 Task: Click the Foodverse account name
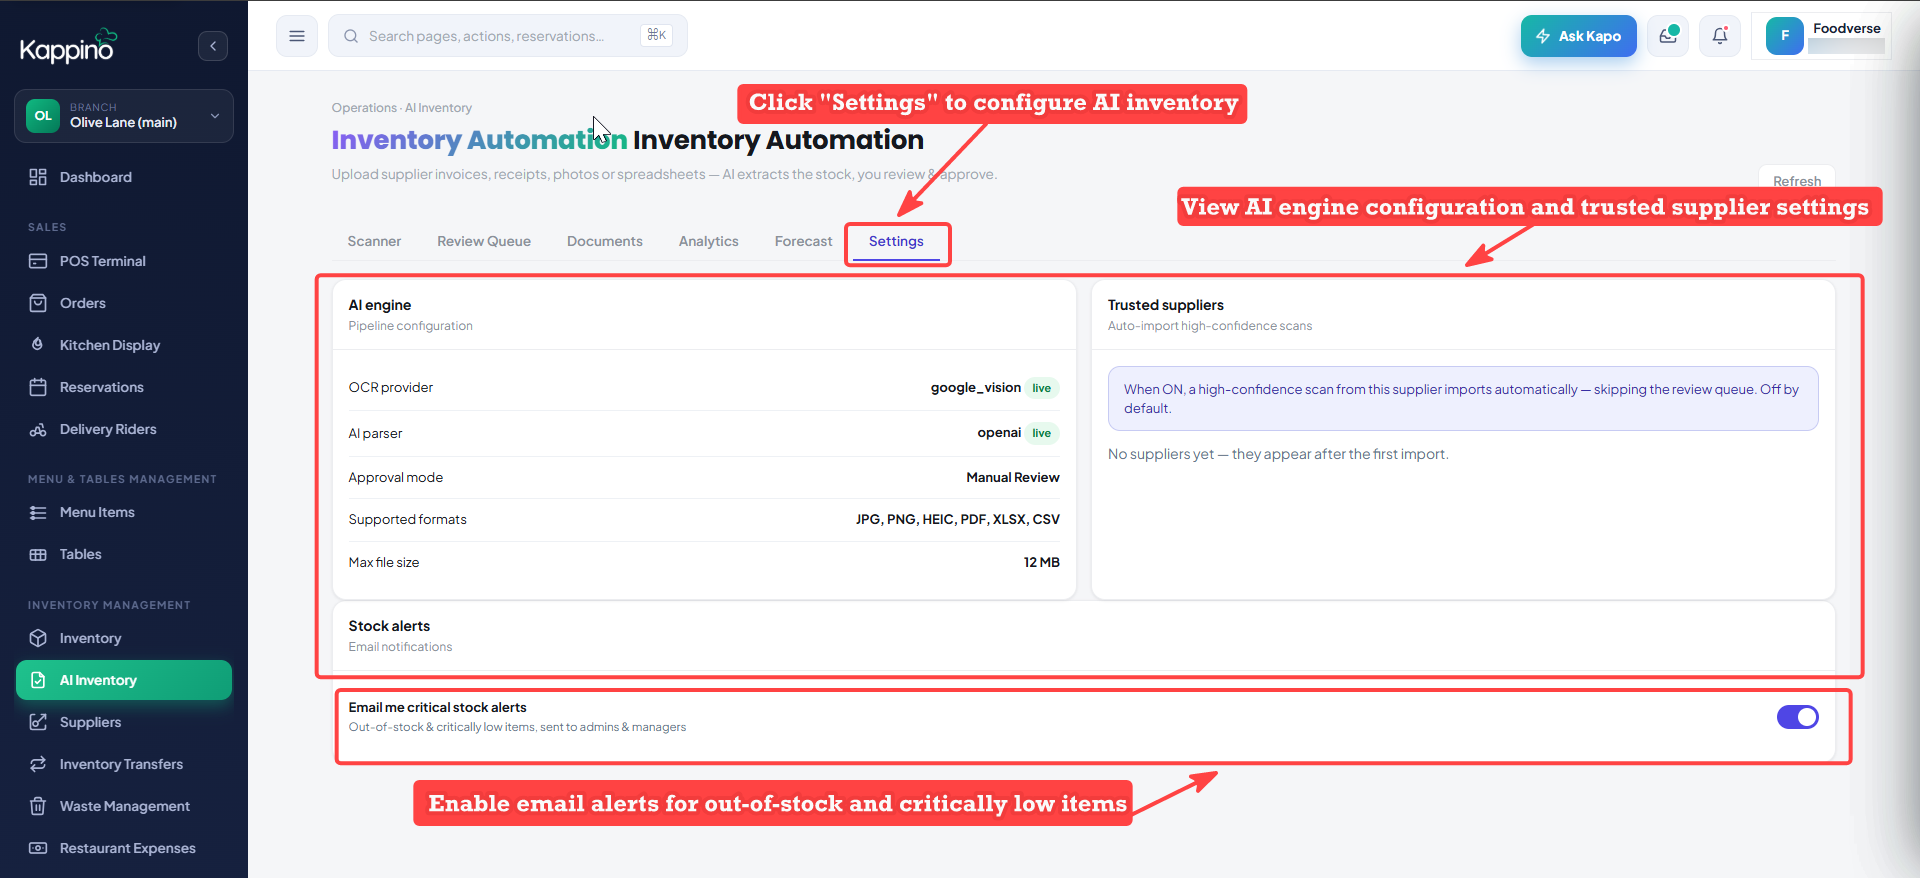1846,28
